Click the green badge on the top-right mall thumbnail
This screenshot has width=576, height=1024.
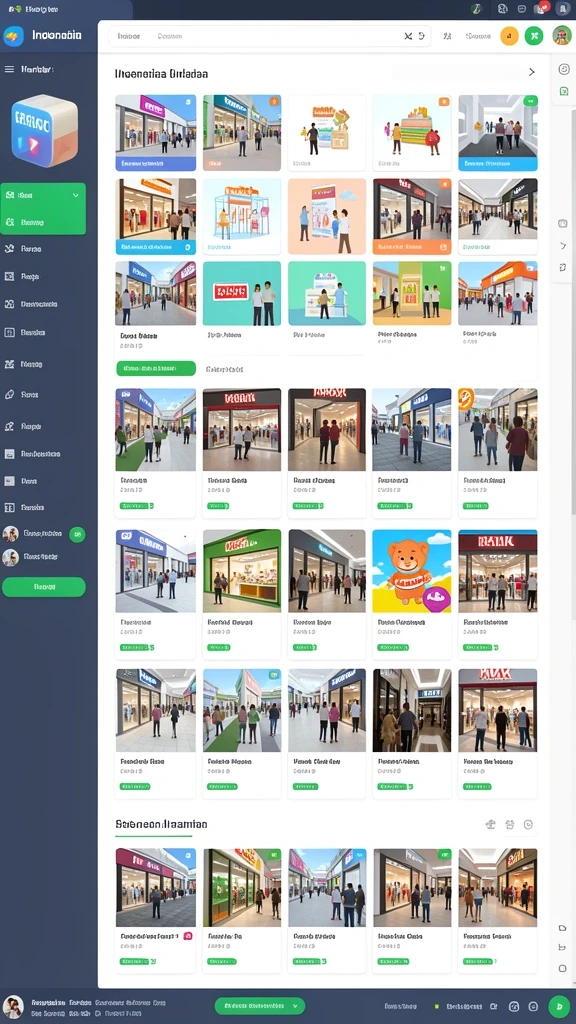[x=530, y=101]
